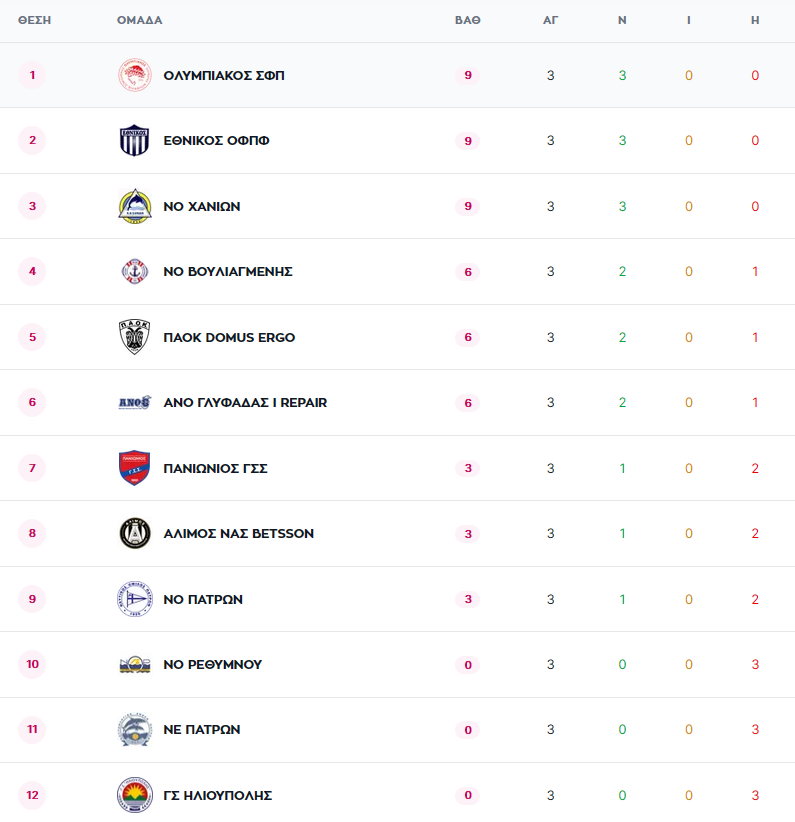The height and width of the screenshot is (822, 795).
Task: Click the ΝΟ Πατρών club emblem
Action: (x=134, y=599)
